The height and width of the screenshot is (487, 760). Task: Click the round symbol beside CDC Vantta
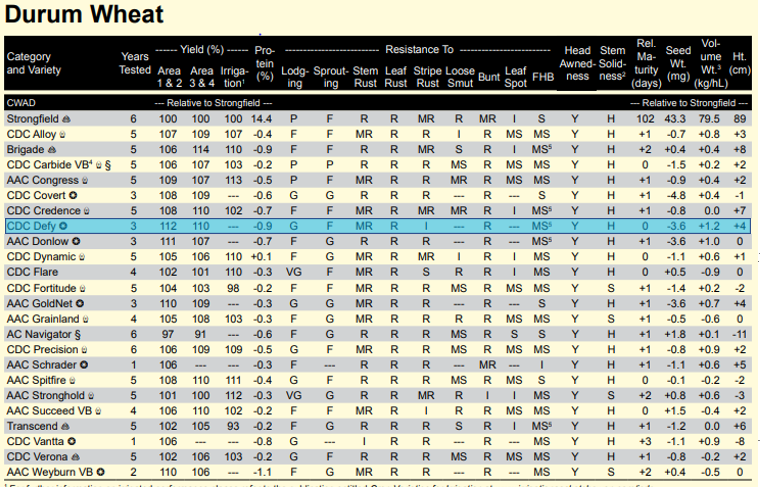point(72,441)
